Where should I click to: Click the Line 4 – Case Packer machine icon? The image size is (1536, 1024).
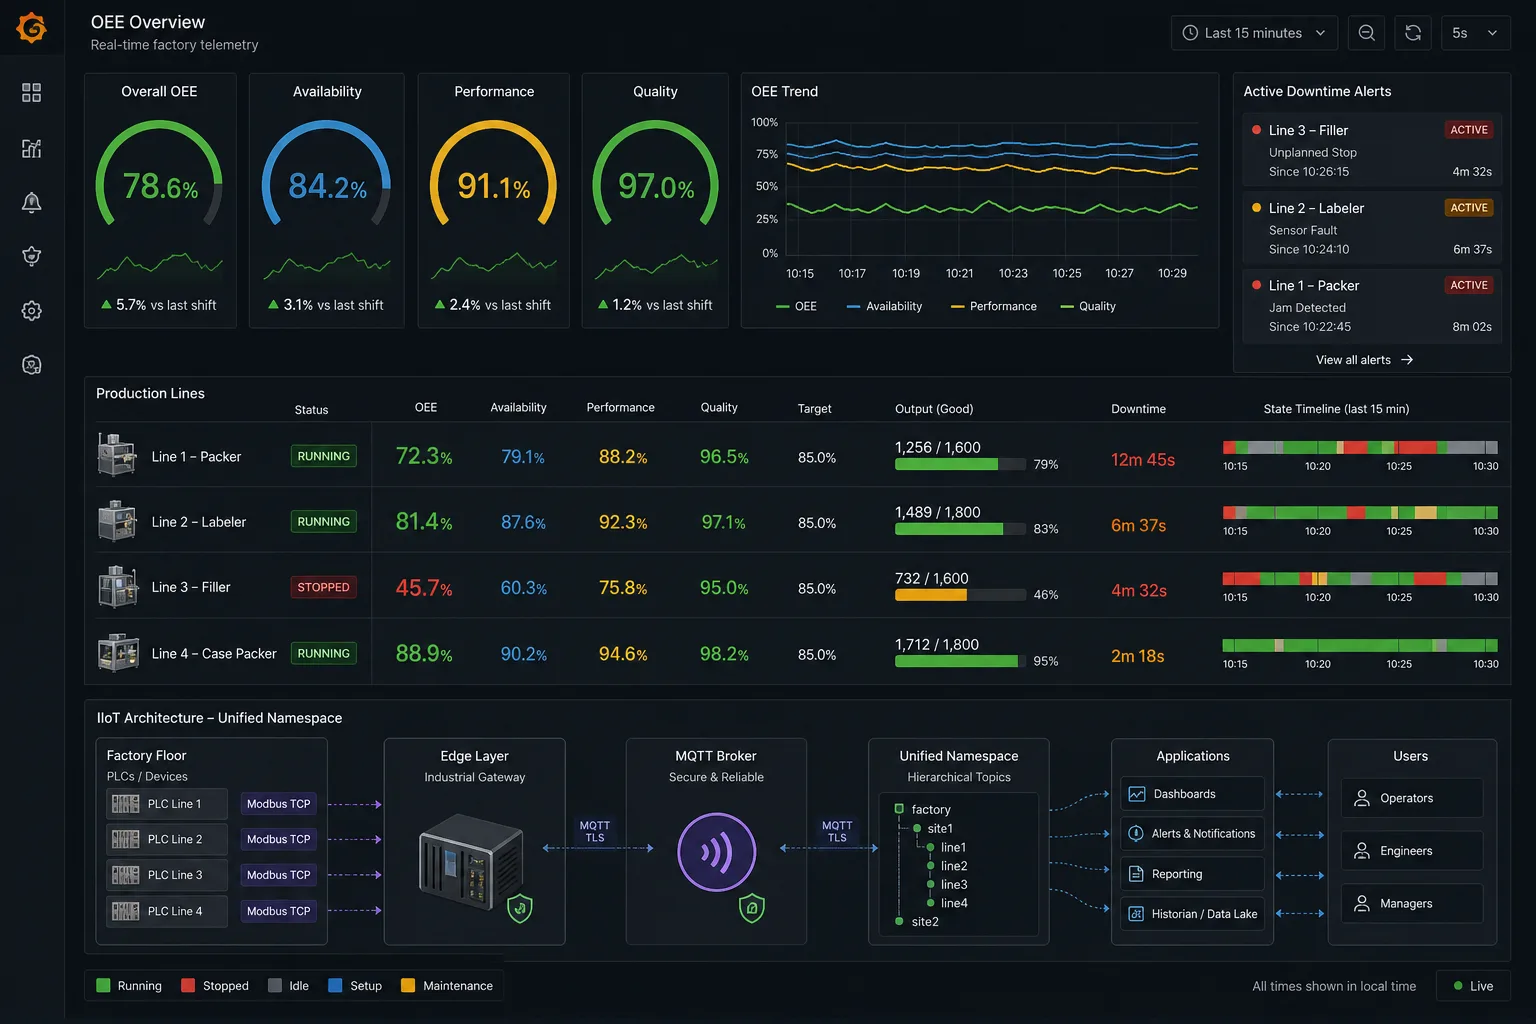(118, 653)
